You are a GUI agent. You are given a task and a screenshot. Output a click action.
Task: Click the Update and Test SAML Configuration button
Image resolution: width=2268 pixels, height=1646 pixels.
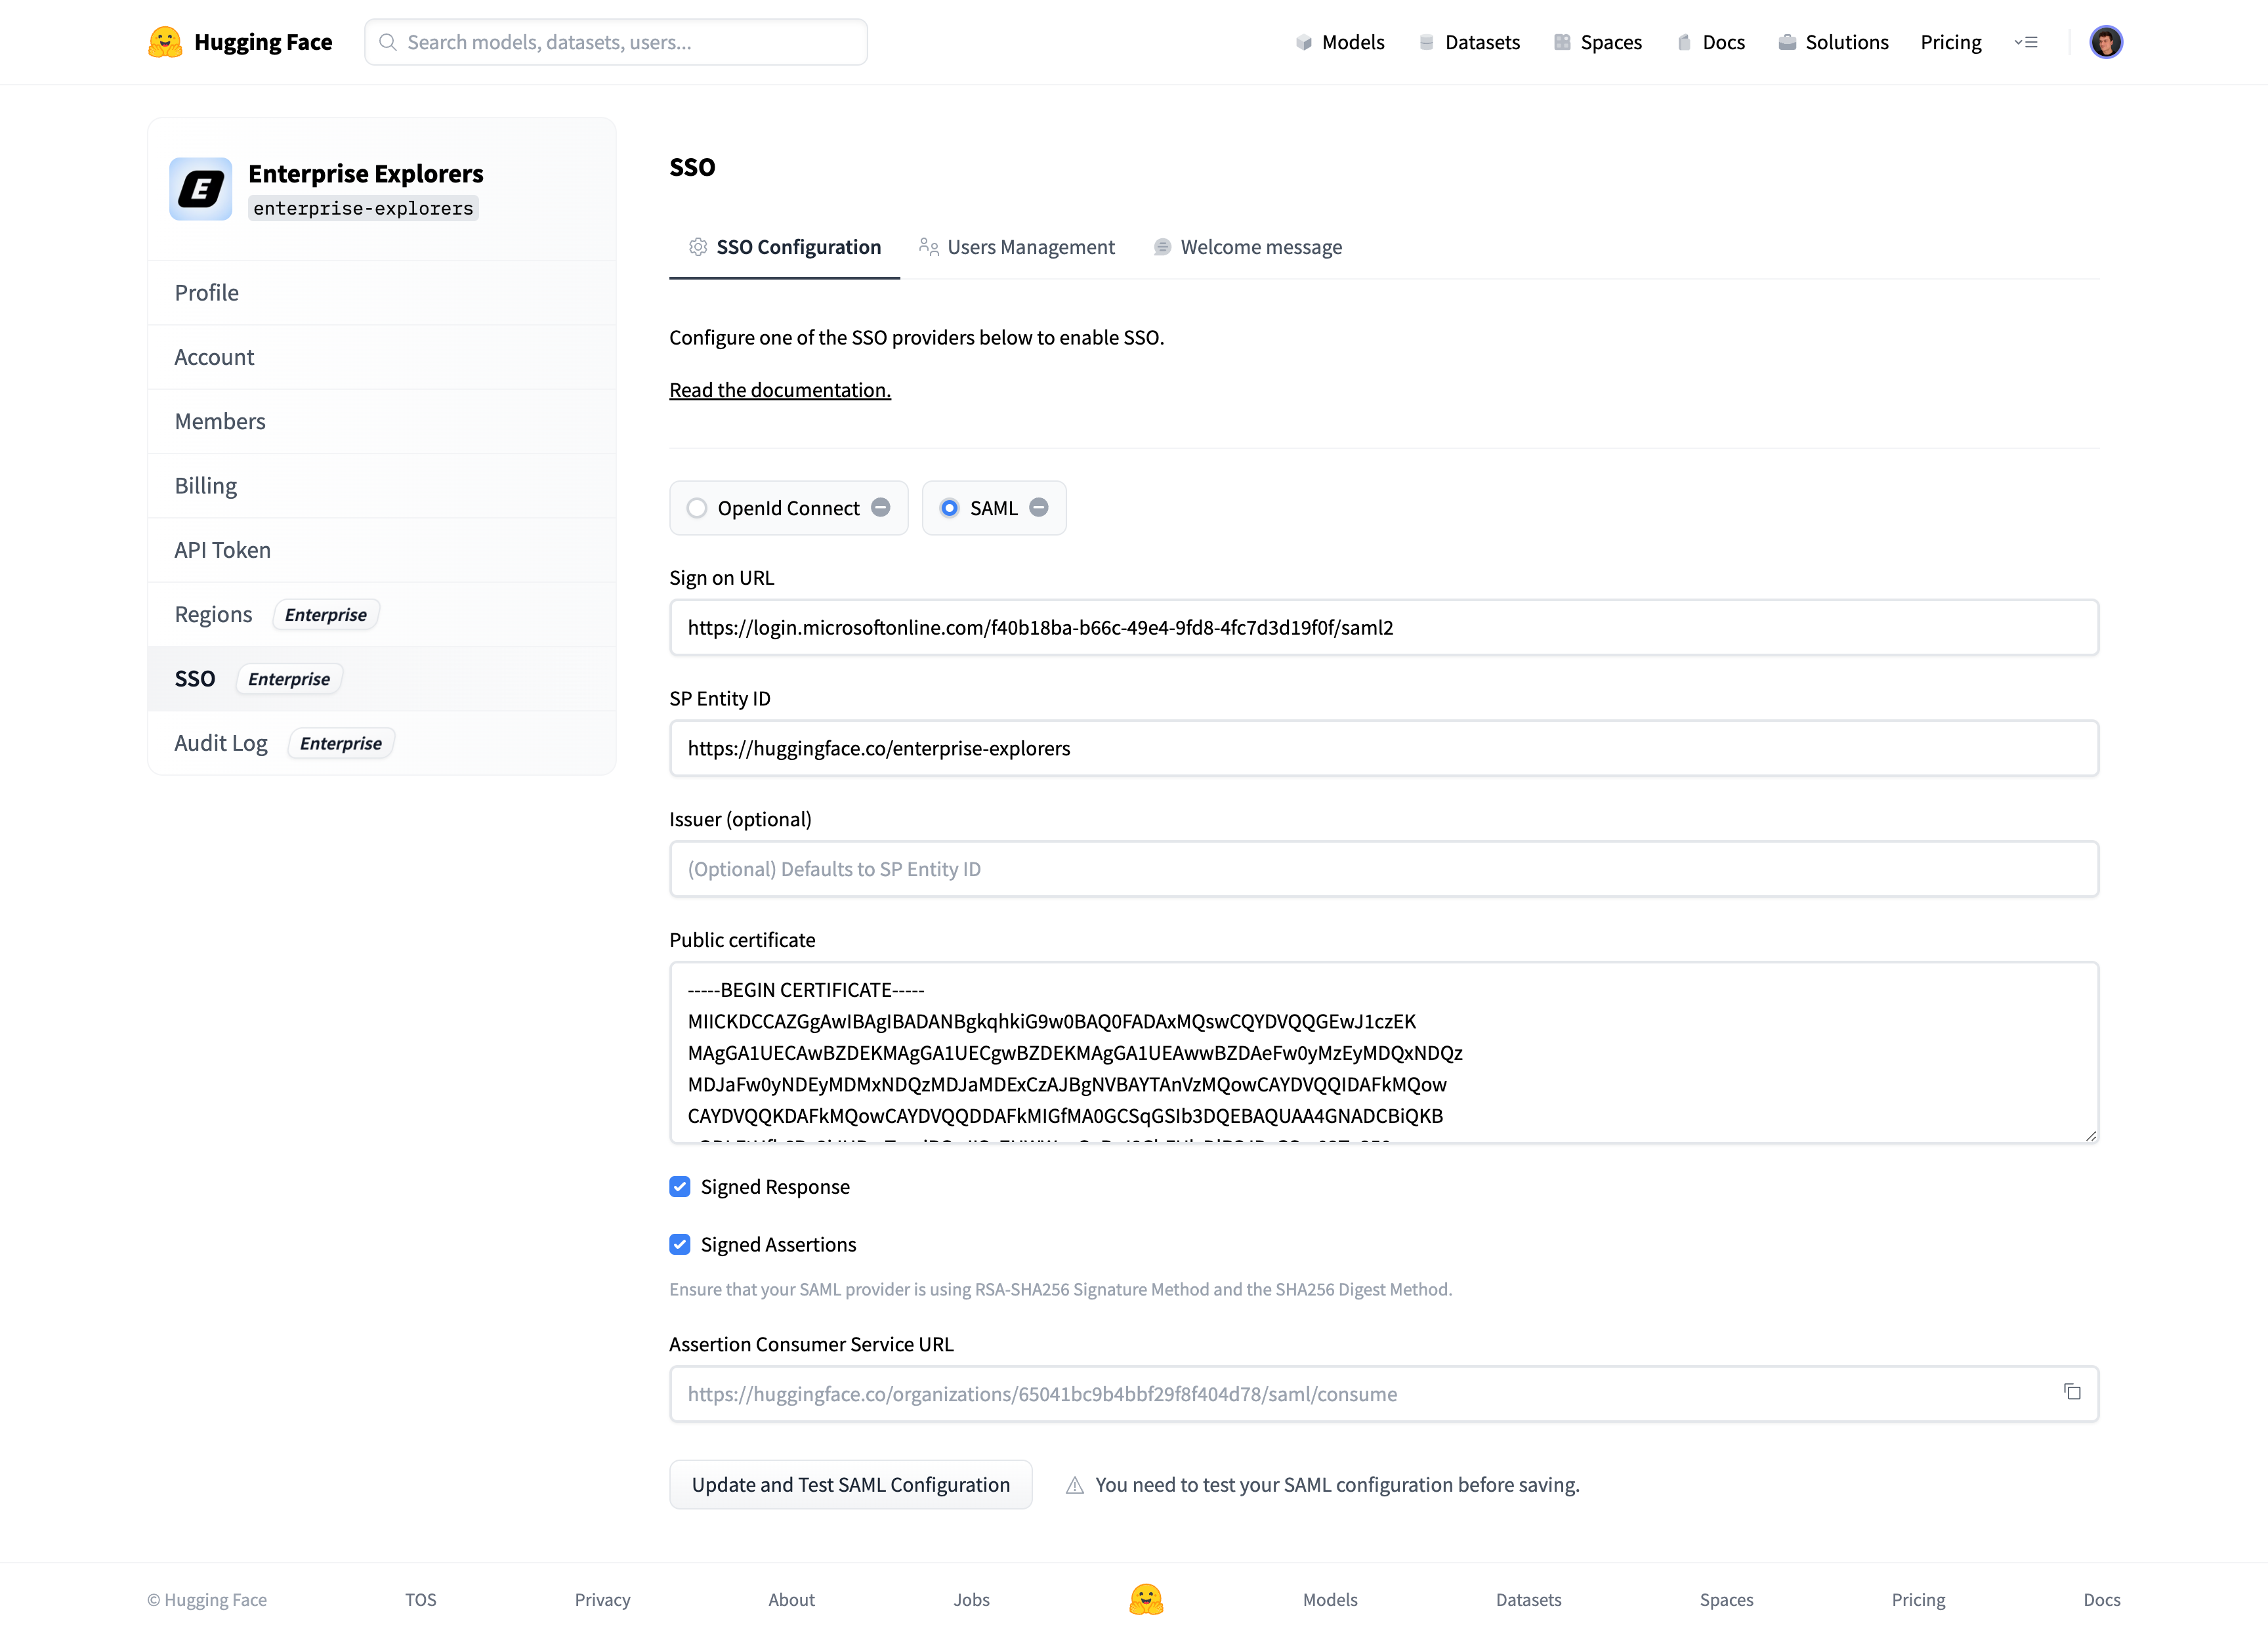[x=850, y=1484]
